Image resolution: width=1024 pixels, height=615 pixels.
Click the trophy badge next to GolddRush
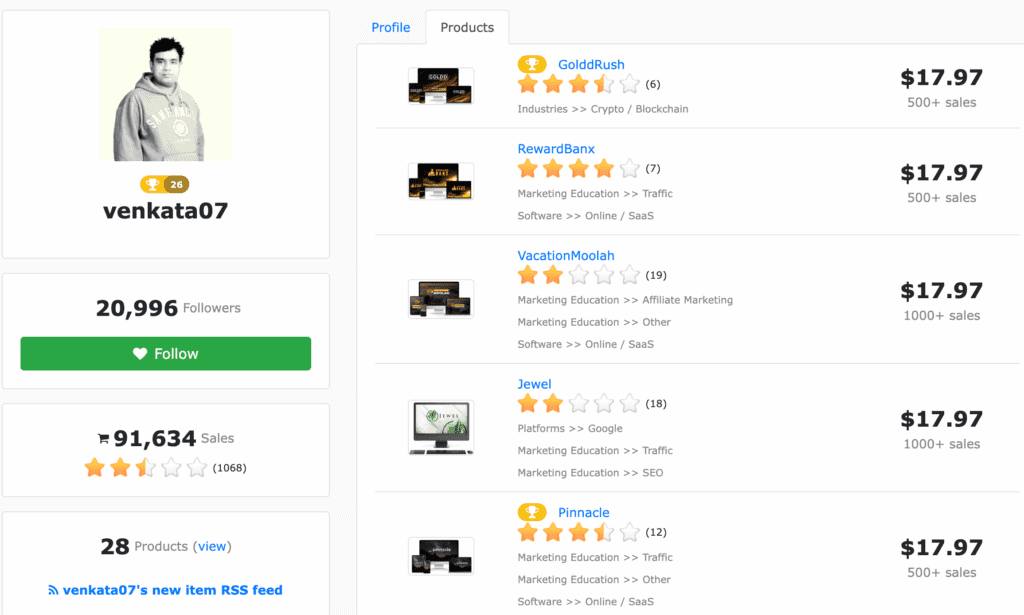pyautogui.click(x=533, y=63)
